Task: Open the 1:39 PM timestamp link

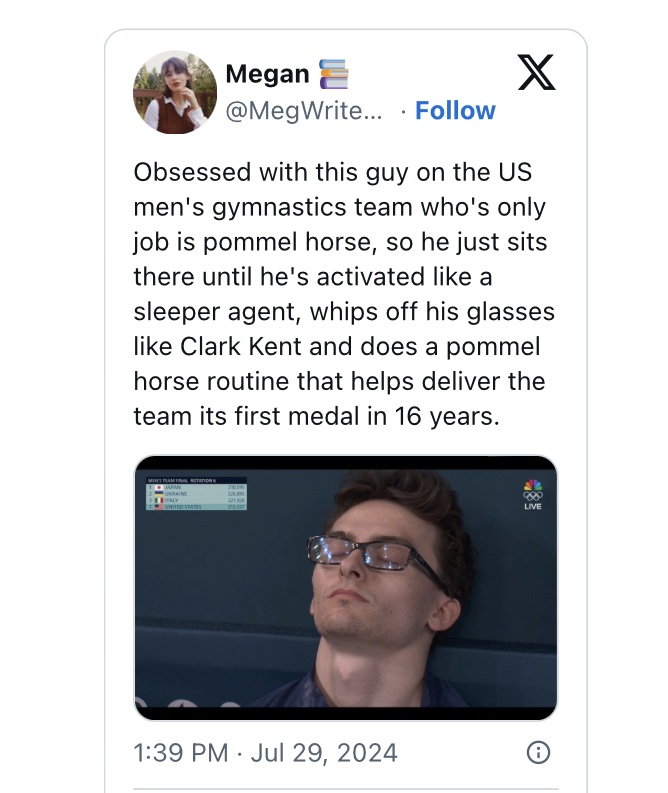Action: [x=181, y=752]
